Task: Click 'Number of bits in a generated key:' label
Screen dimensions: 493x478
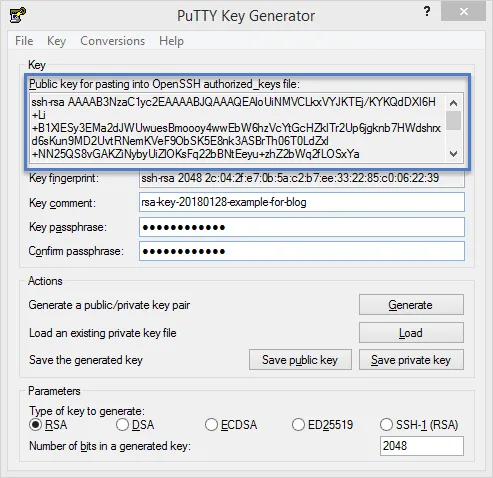Action: [x=110, y=446]
